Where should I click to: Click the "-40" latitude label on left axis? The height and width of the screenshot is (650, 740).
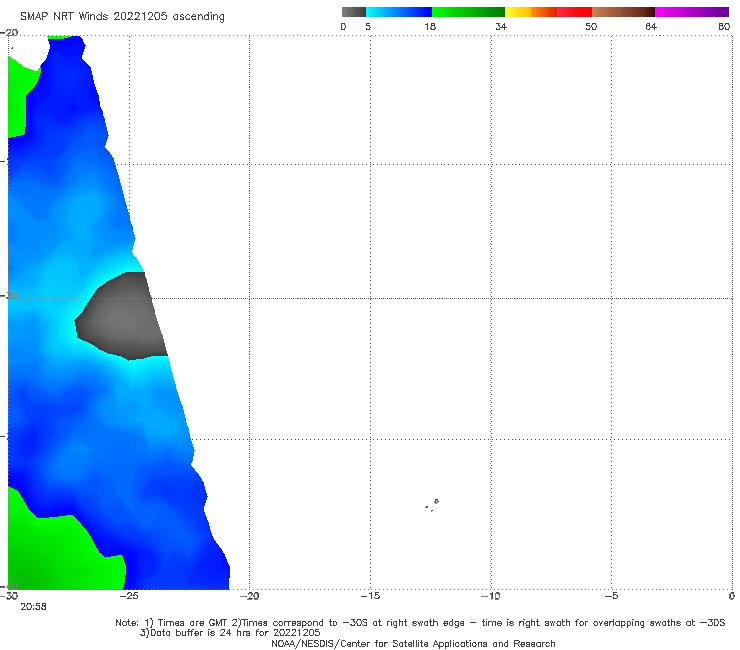[9, 587]
